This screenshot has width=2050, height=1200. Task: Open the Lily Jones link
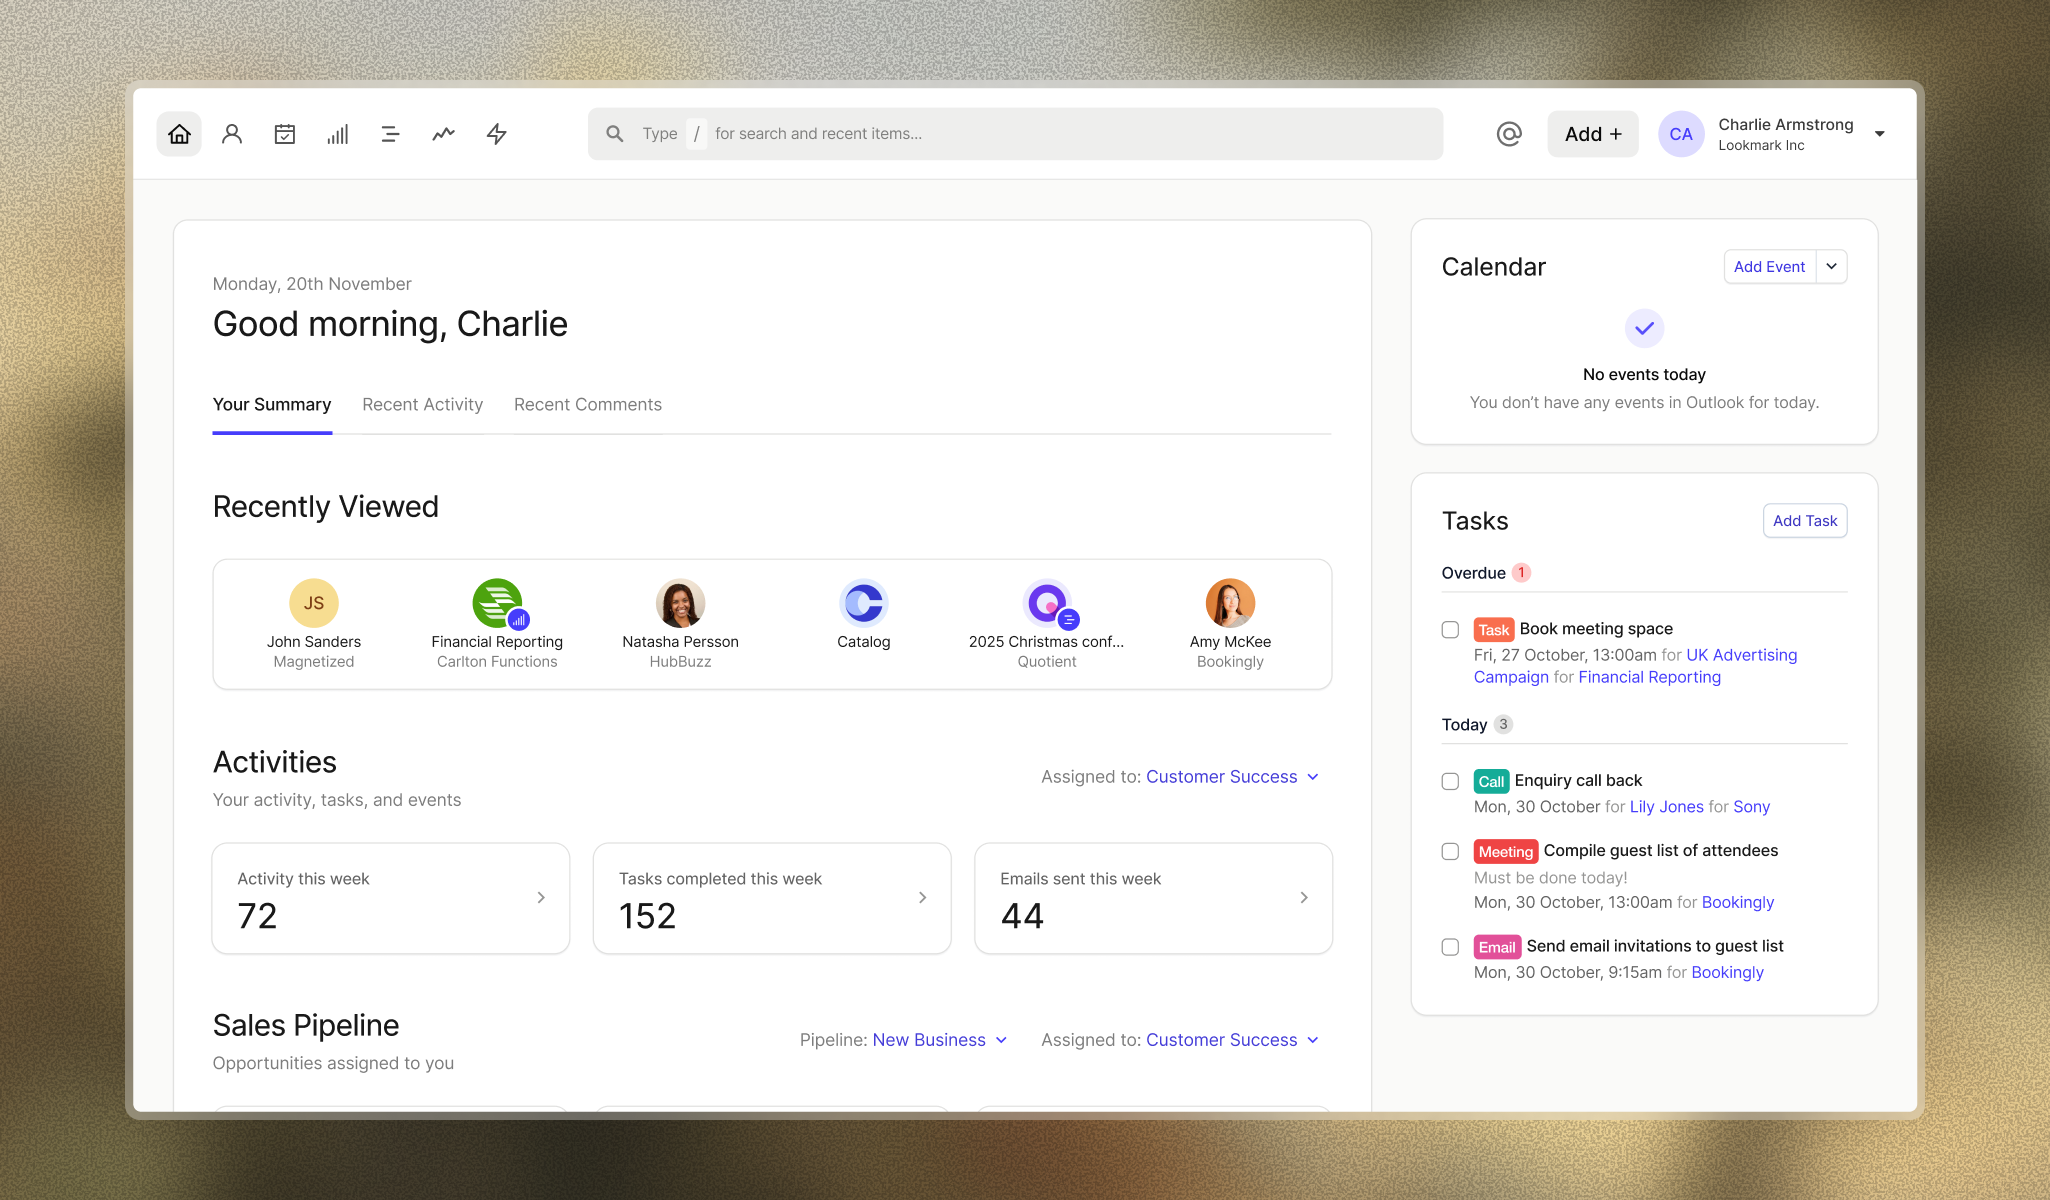pyautogui.click(x=1666, y=807)
